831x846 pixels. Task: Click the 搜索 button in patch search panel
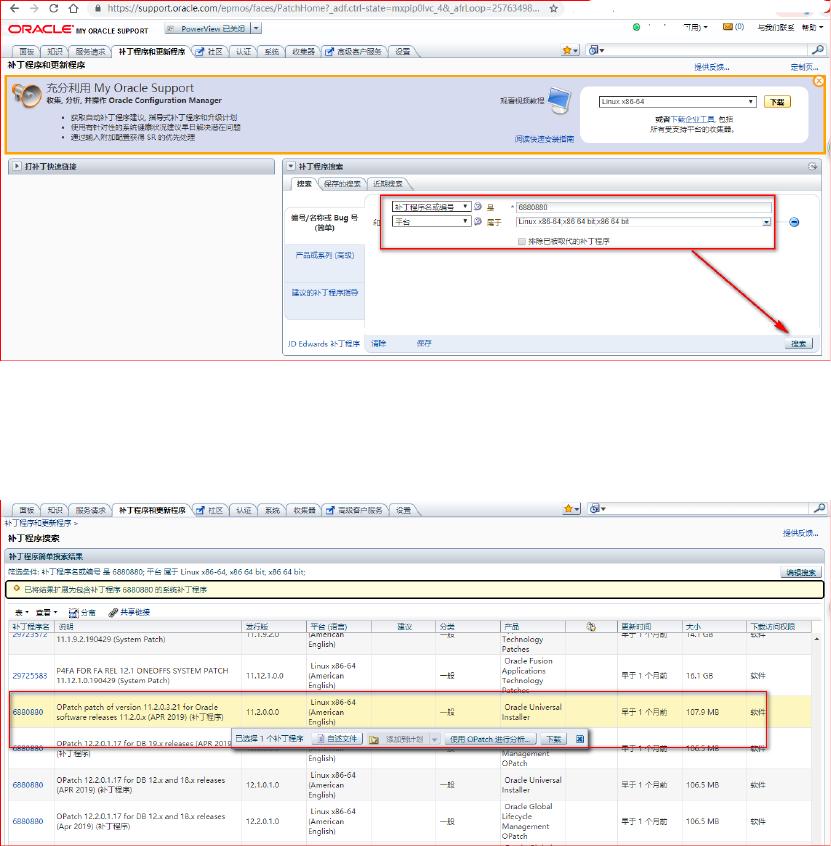(x=798, y=343)
